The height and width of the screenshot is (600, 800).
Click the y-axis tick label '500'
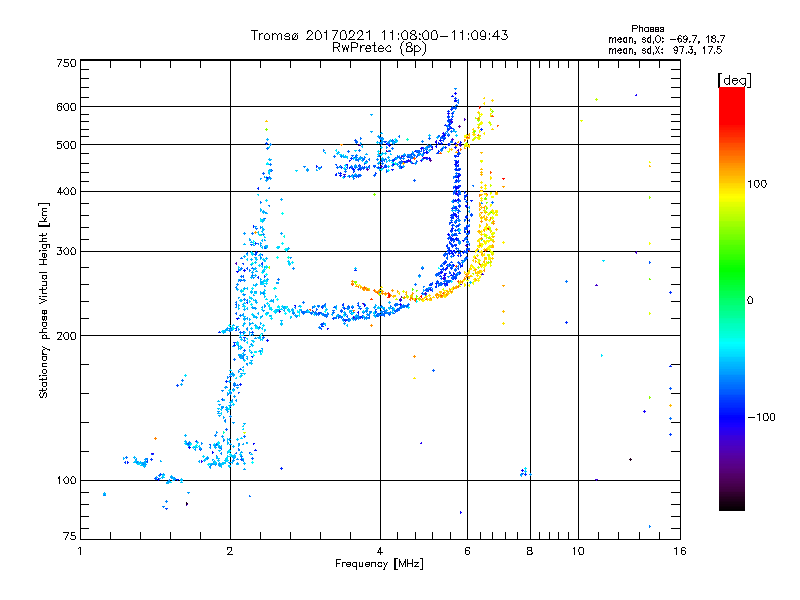click(66, 145)
